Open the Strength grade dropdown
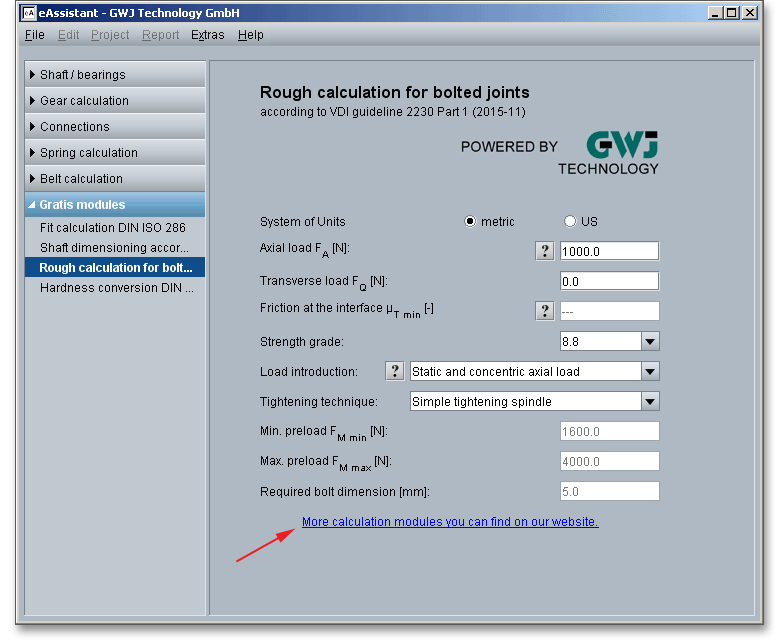Image resolution: width=779 pixels, height=640 pixels. 650,341
